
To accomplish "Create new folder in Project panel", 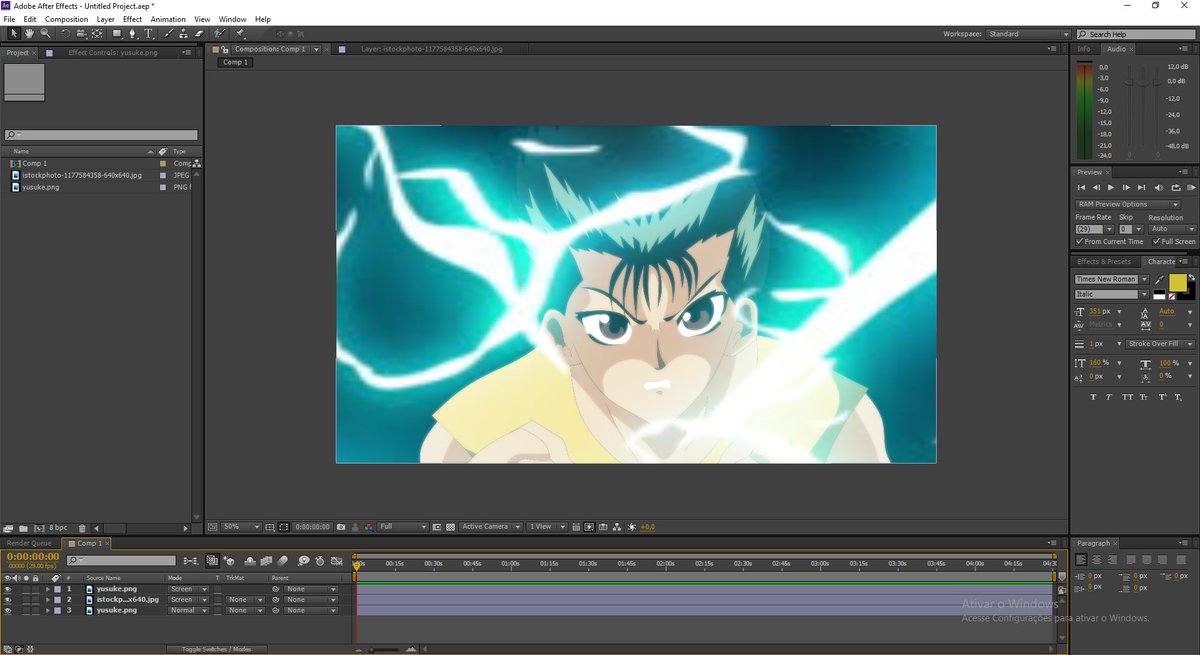I will 23,527.
